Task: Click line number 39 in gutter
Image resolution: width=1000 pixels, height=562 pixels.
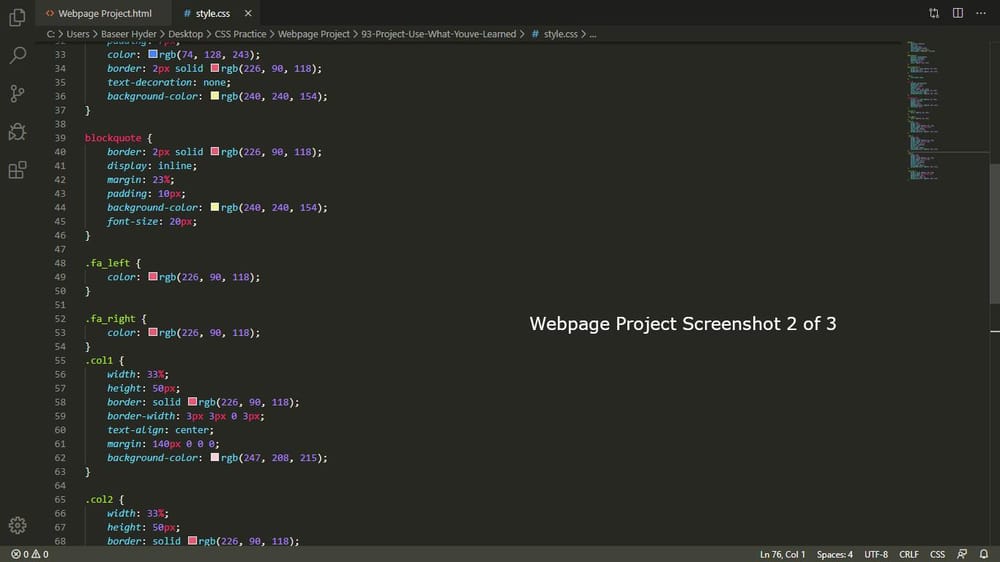Action: [x=60, y=138]
